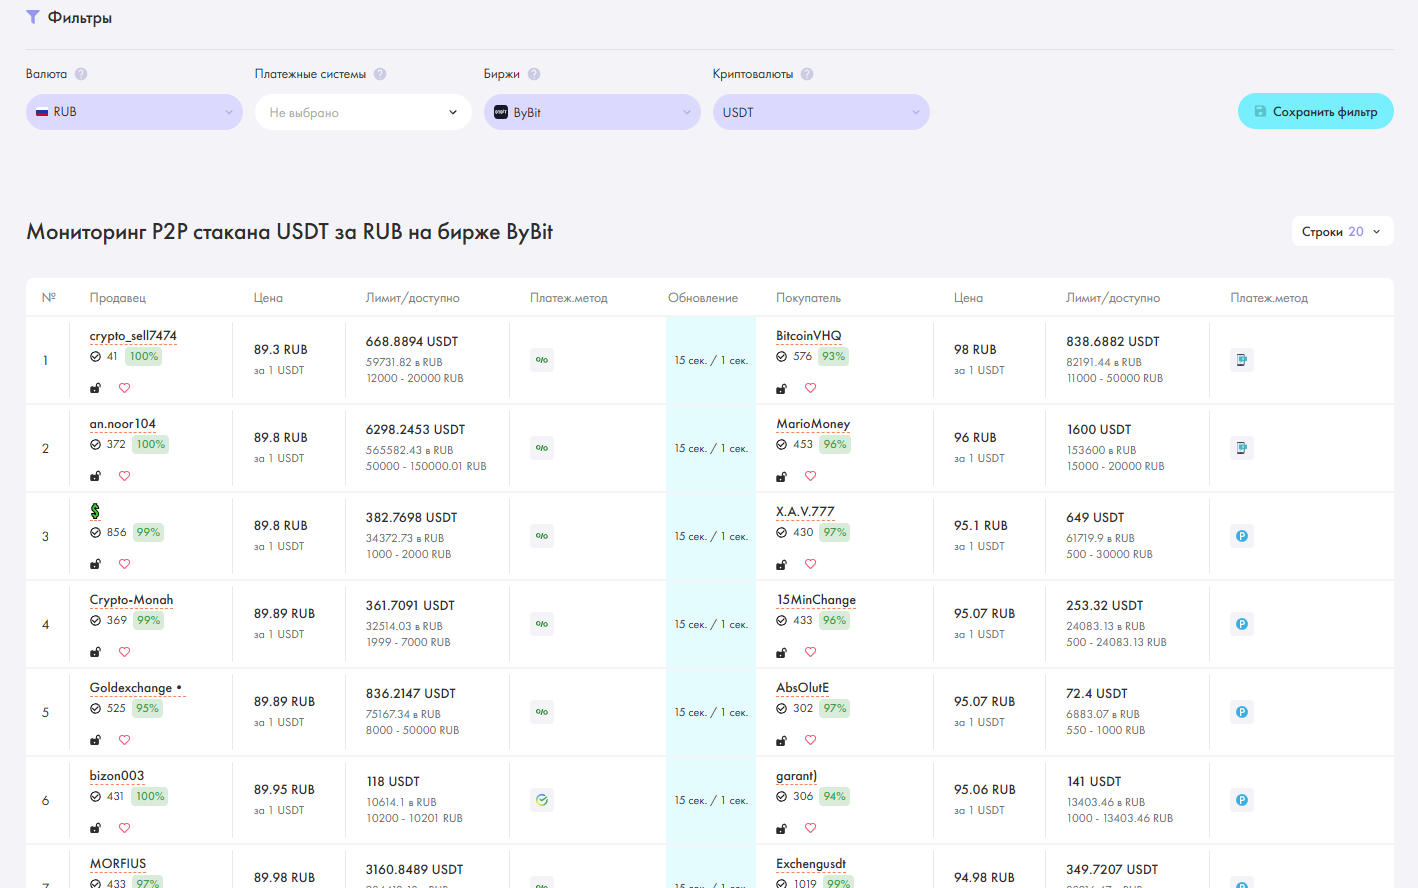Click Покупатель column header
This screenshot has height=888, width=1418.
[x=808, y=298]
